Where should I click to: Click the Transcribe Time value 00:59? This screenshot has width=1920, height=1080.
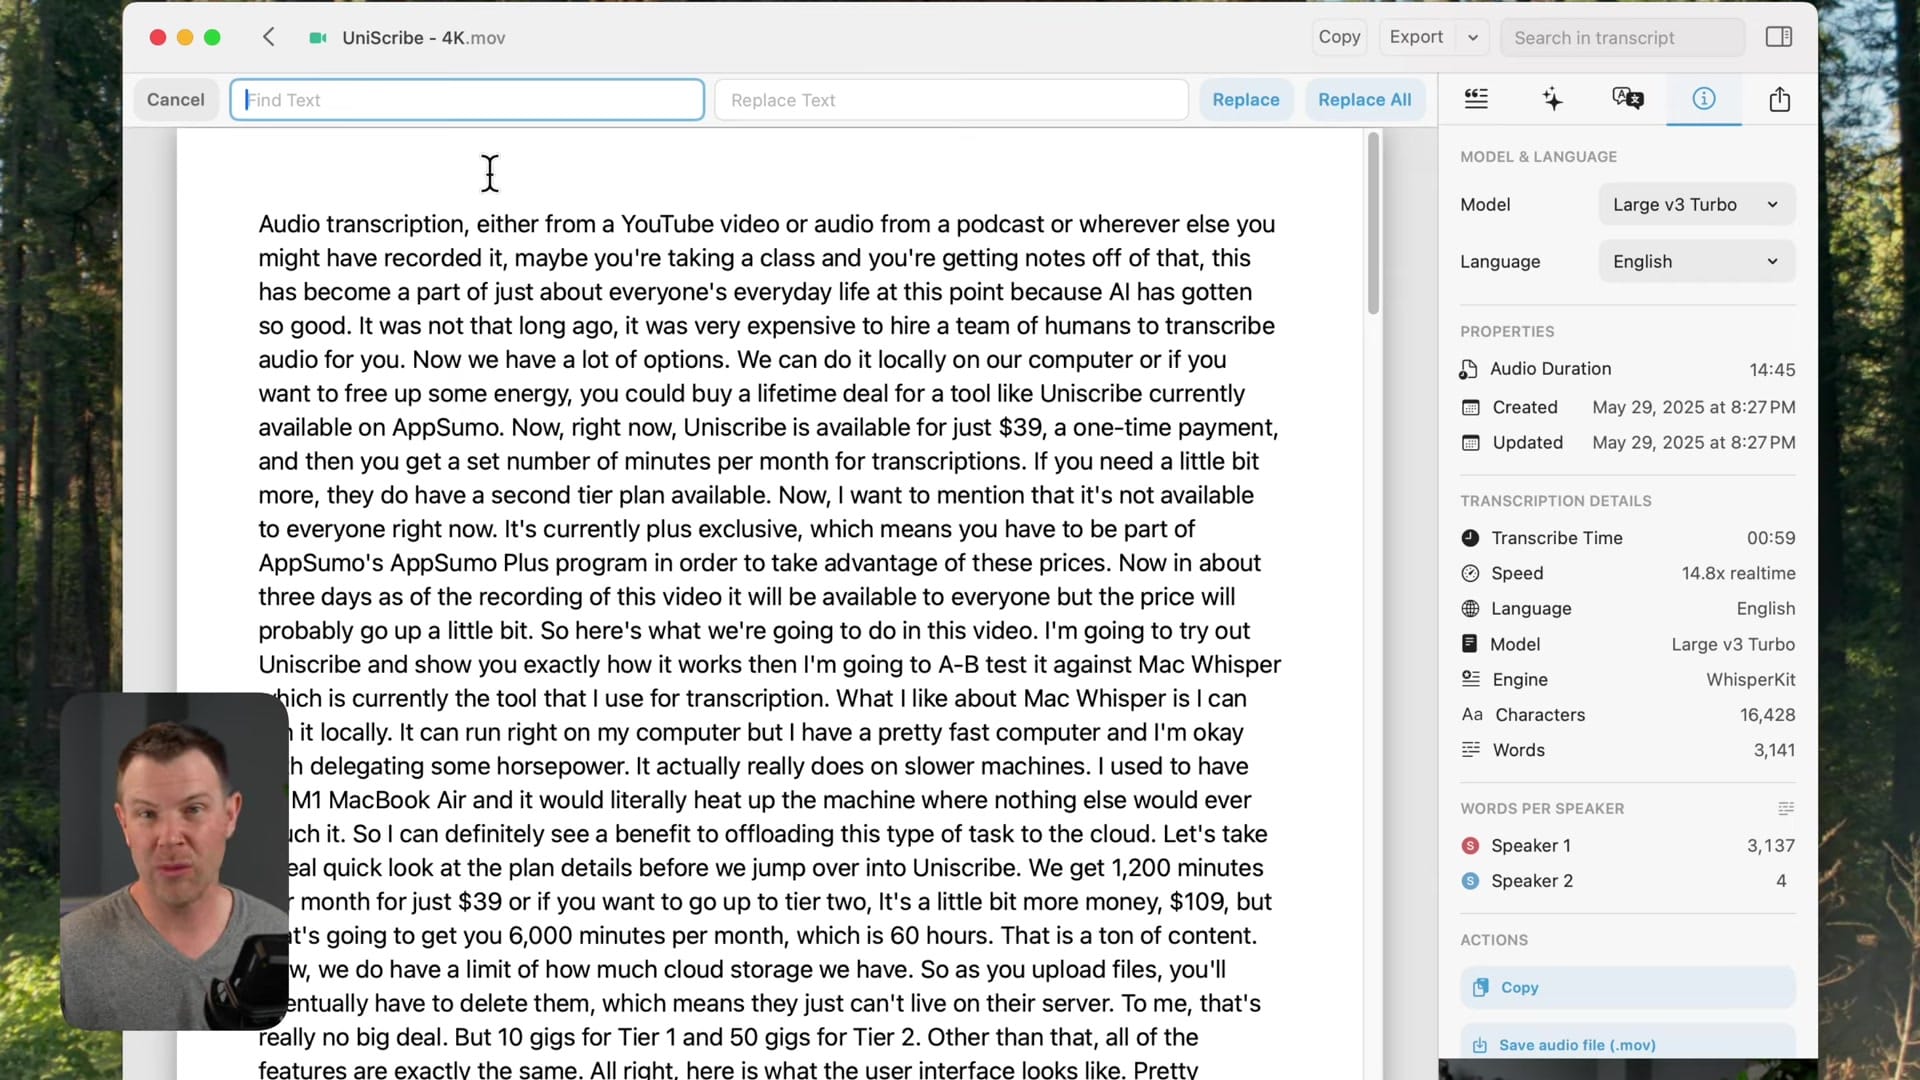tap(1771, 538)
